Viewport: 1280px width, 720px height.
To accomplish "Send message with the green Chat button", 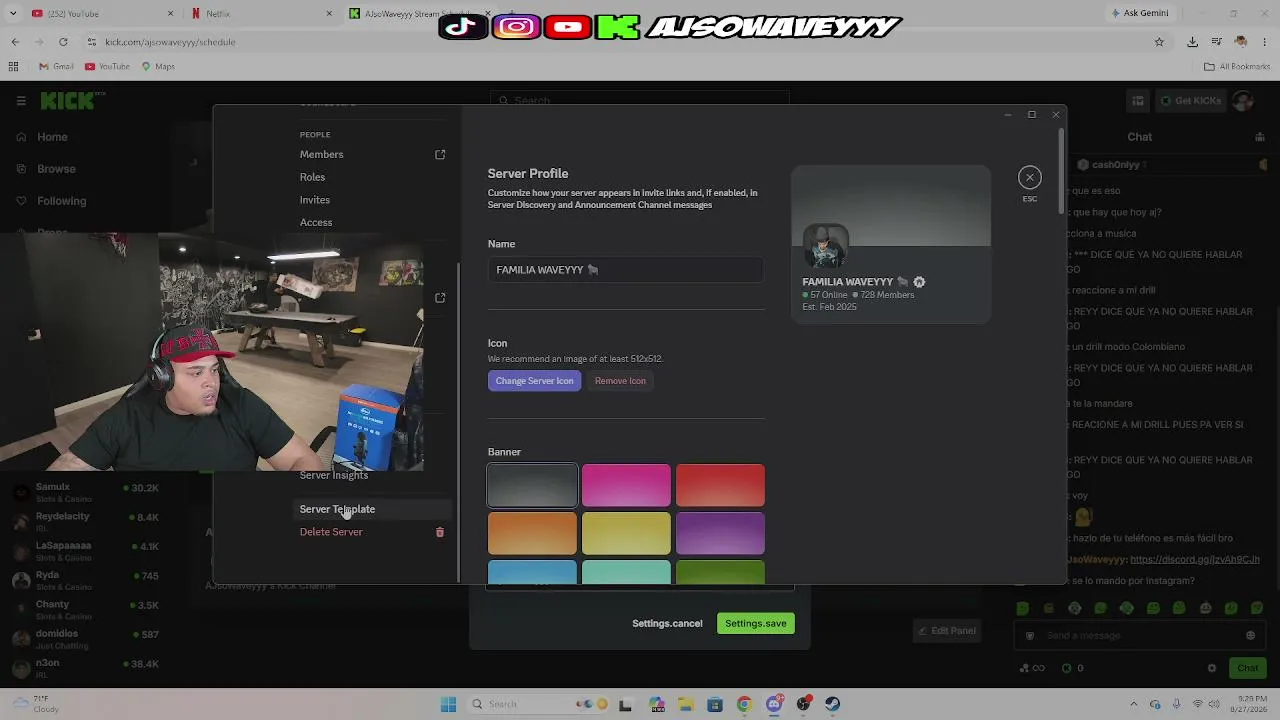I will point(1247,668).
